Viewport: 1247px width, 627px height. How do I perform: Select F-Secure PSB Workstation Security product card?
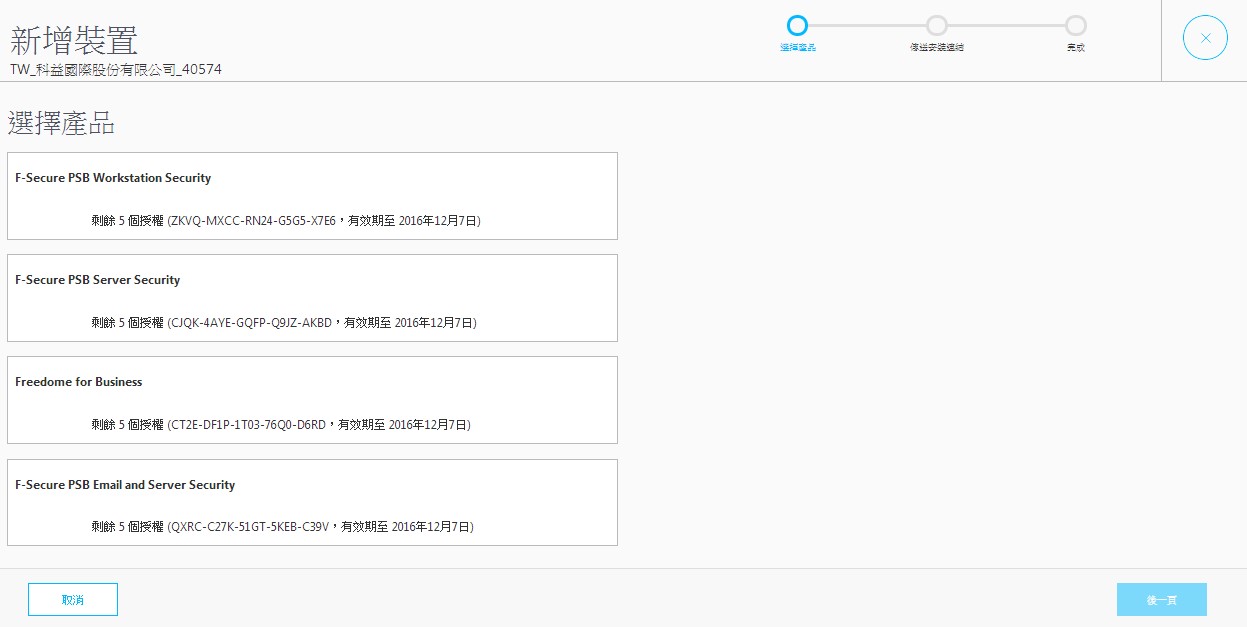(312, 196)
